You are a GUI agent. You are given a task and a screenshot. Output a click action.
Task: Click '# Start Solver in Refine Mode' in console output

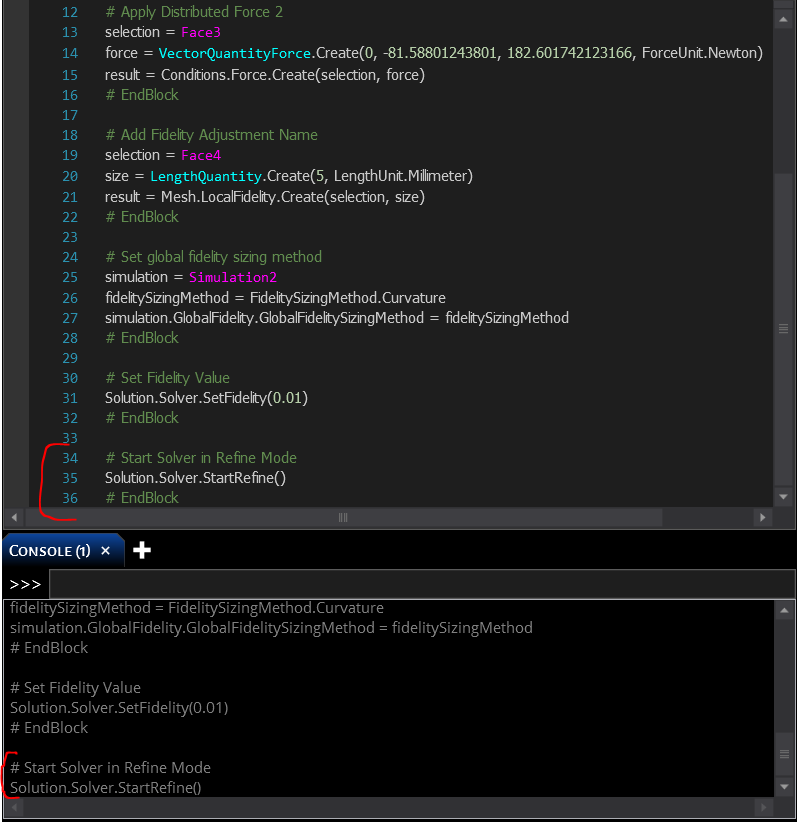(x=110, y=767)
